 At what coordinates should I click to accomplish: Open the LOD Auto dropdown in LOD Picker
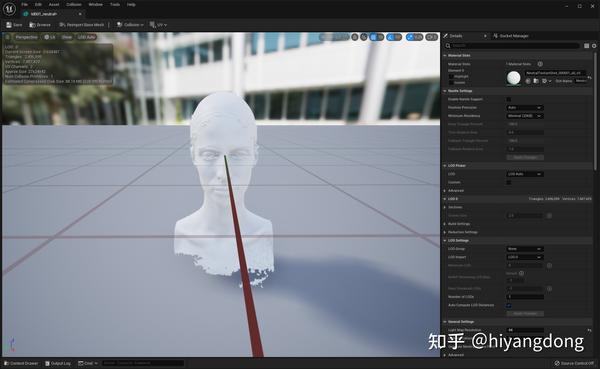[x=525, y=174]
